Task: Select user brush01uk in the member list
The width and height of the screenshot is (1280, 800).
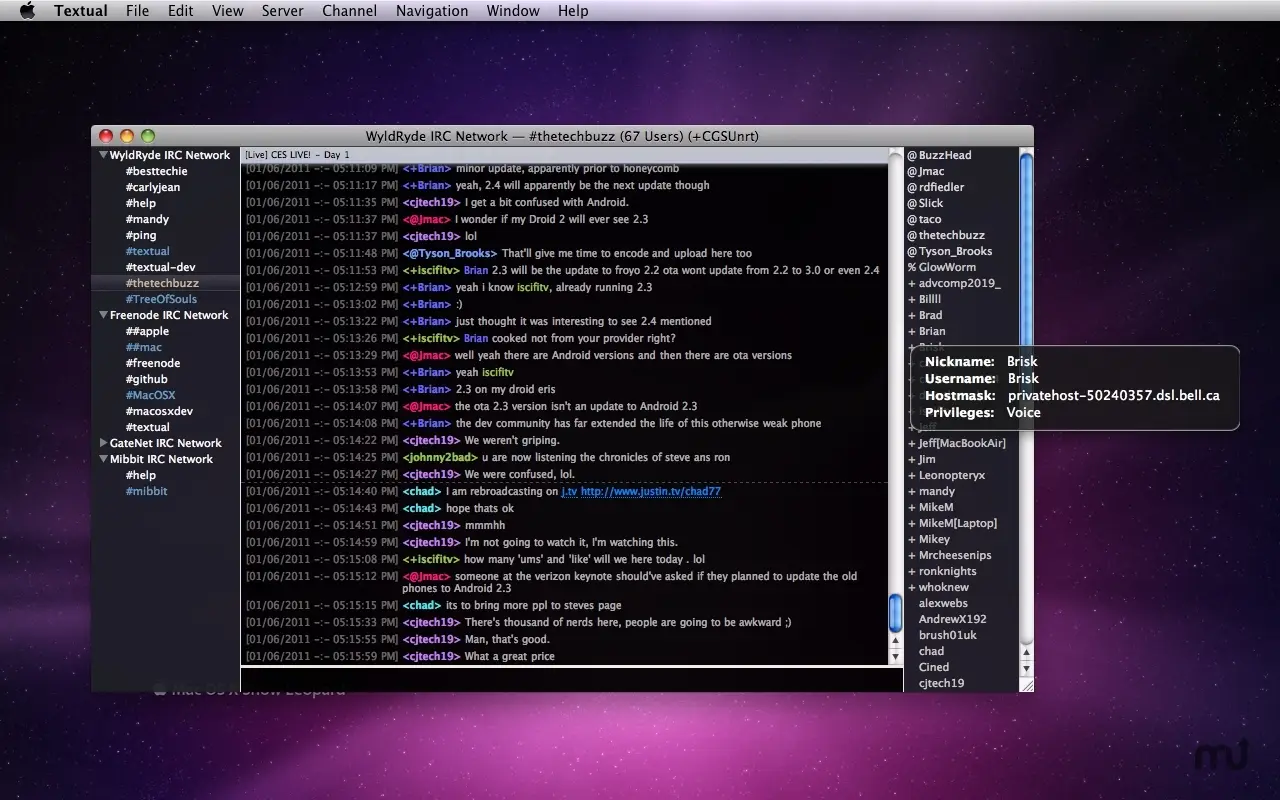Action: (x=947, y=635)
